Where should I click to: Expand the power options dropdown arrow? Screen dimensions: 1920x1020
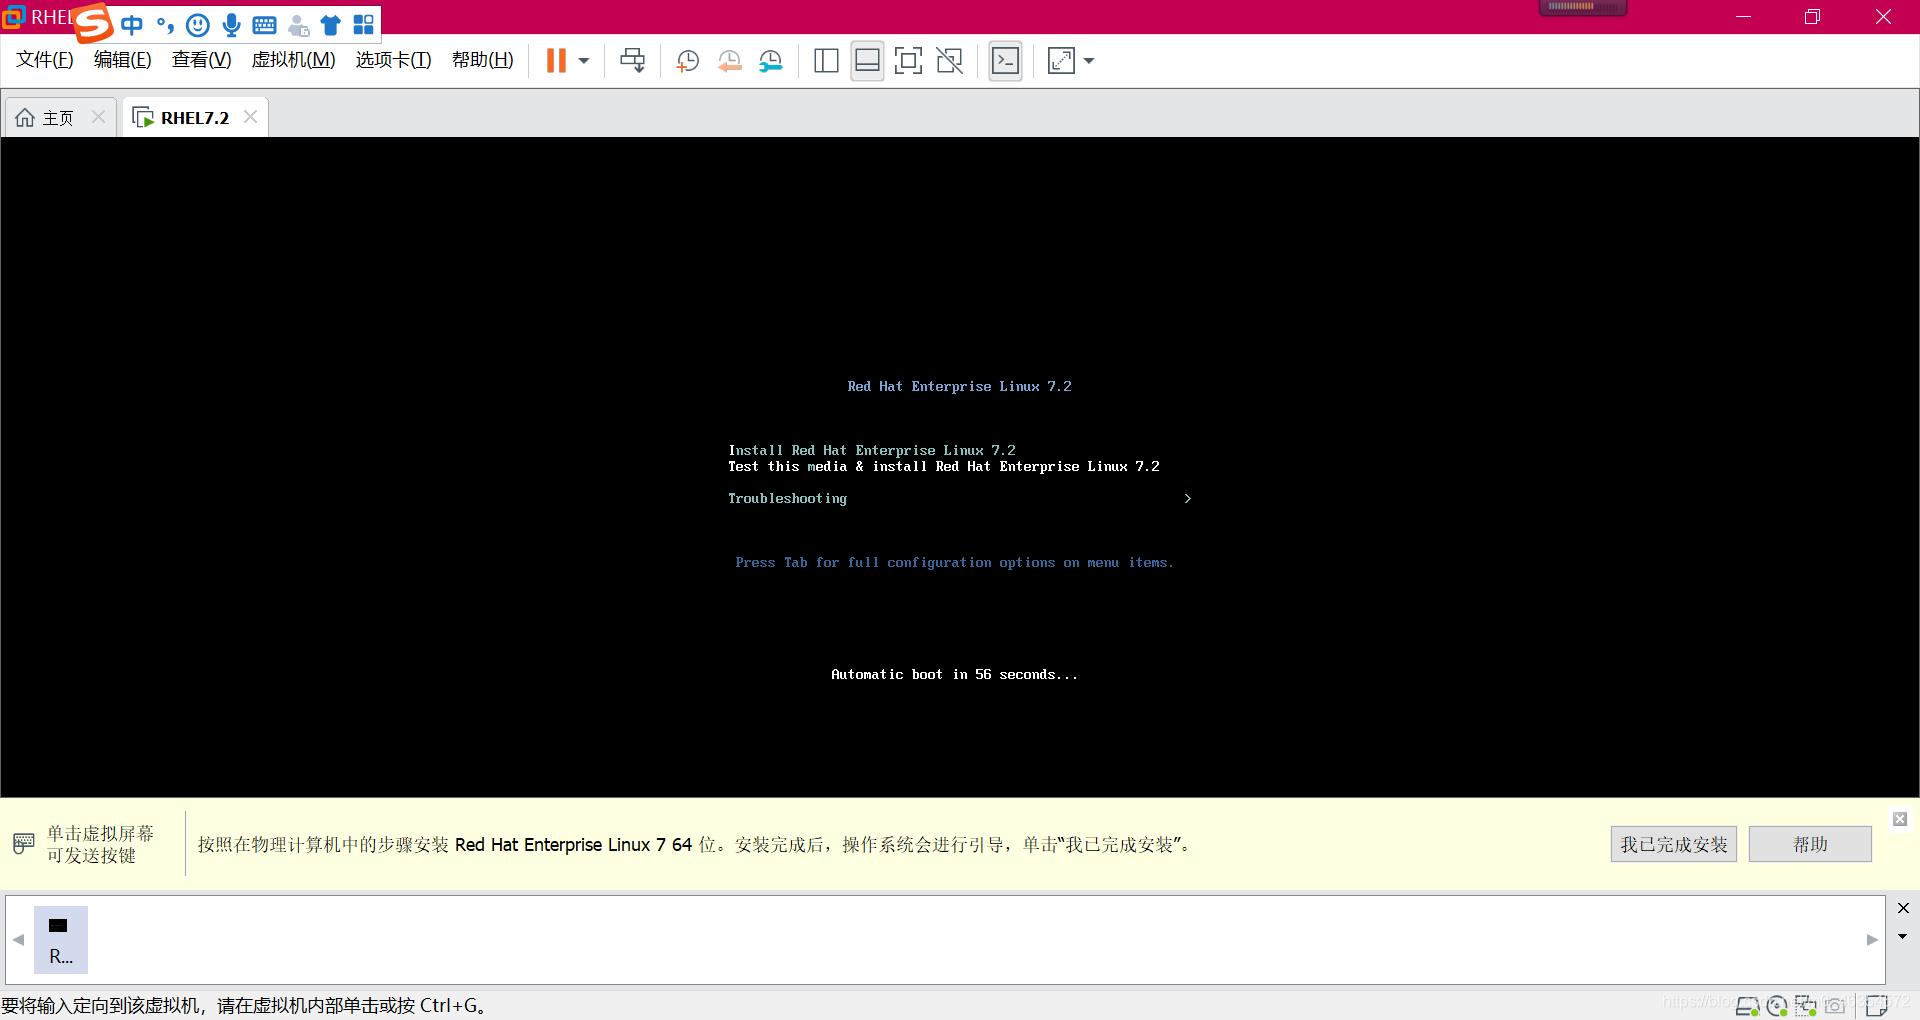pos(584,61)
